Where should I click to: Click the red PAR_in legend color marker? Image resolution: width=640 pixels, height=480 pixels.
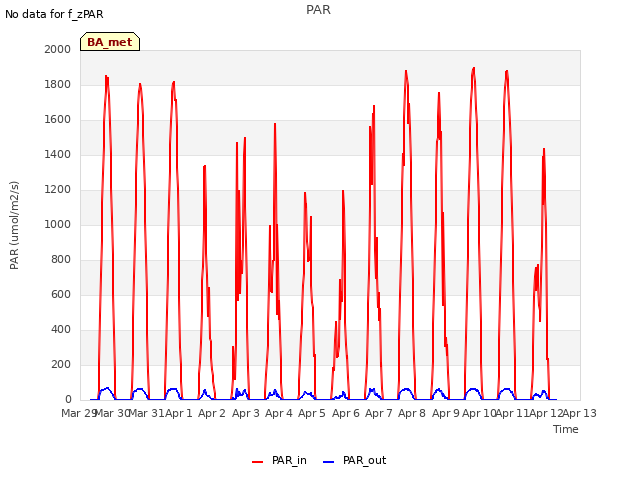[258, 462]
